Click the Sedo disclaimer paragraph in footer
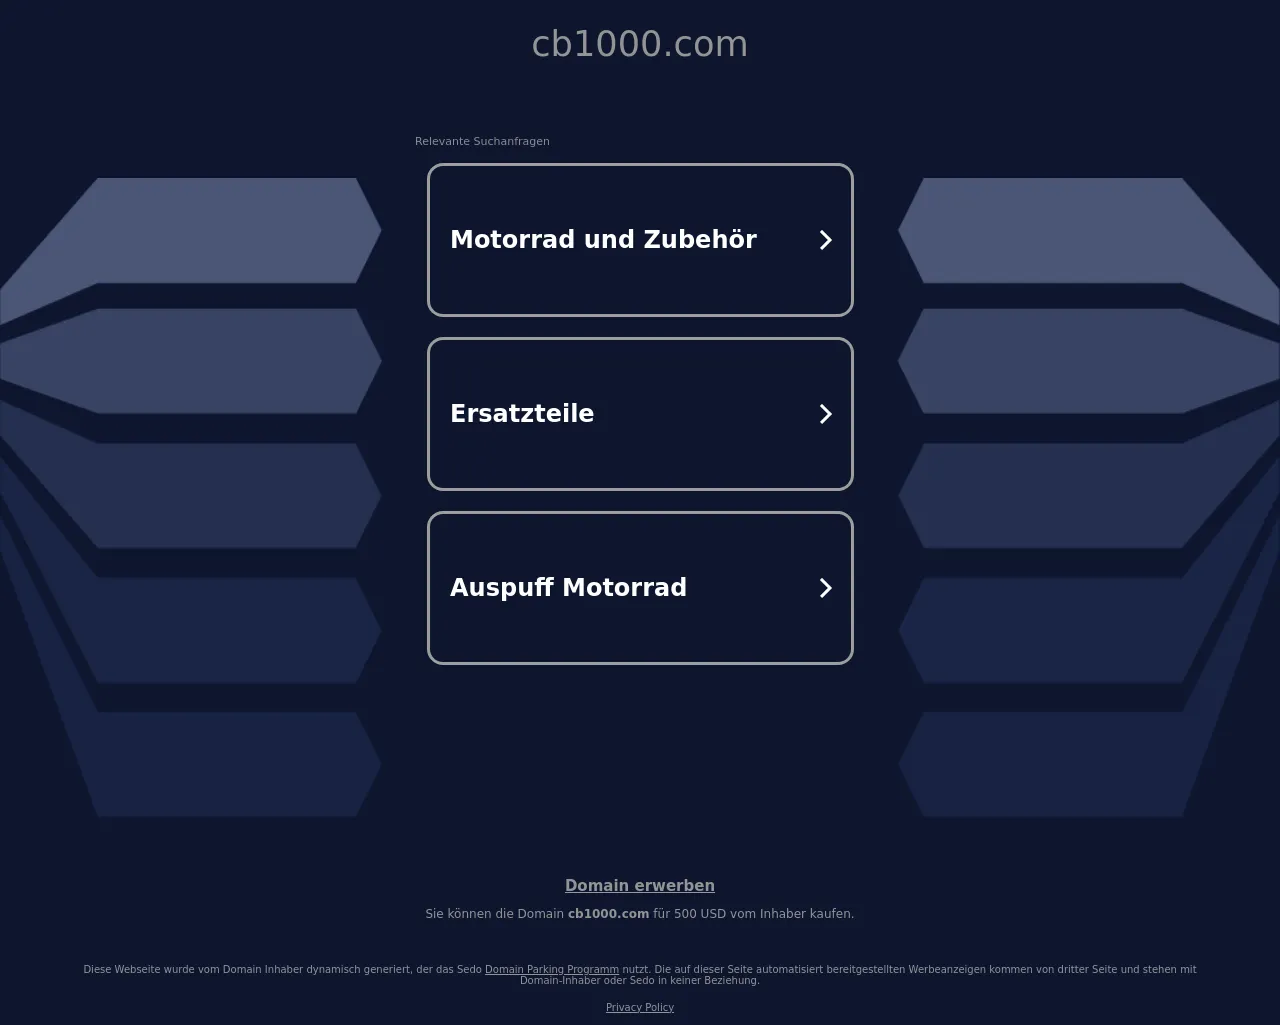 (x=640, y=975)
